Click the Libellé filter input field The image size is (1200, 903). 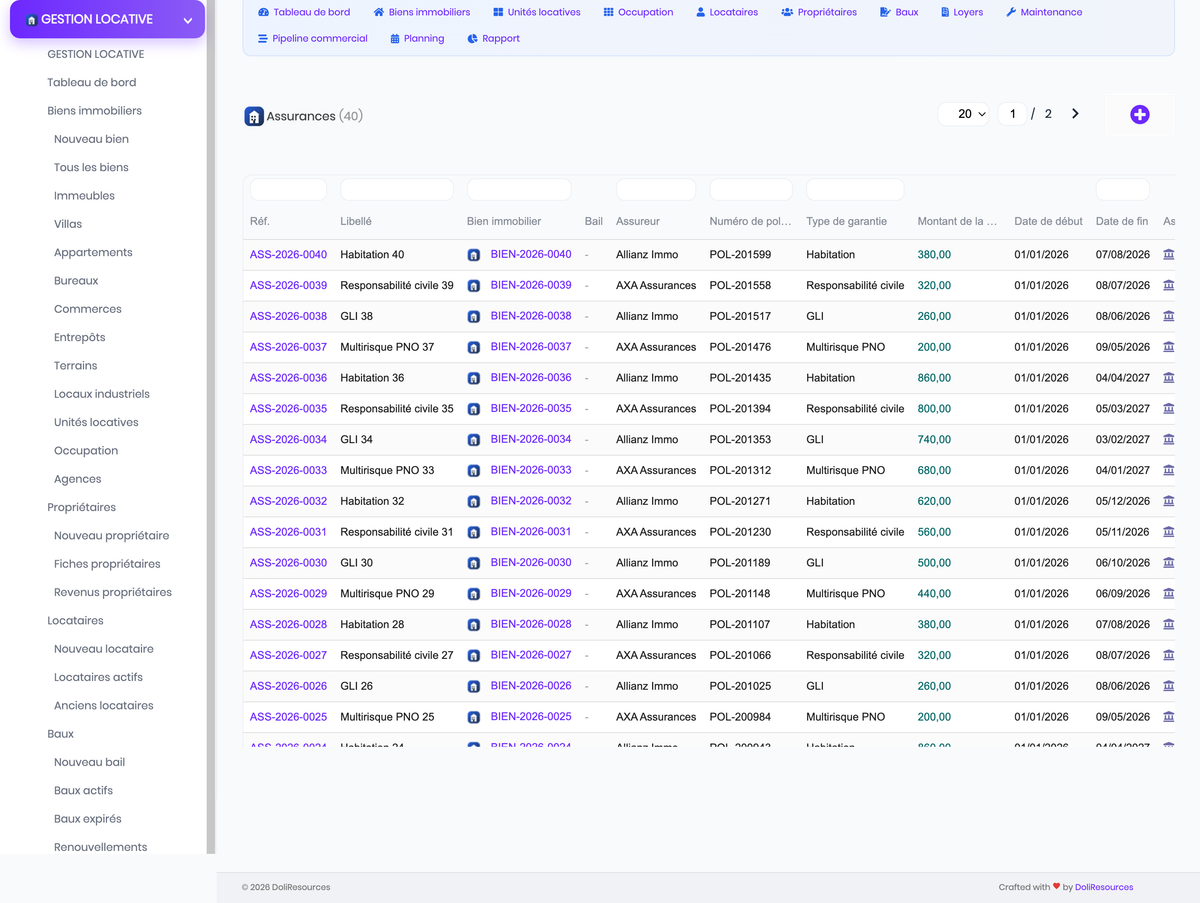pyautogui.click(x=397, y=190)
